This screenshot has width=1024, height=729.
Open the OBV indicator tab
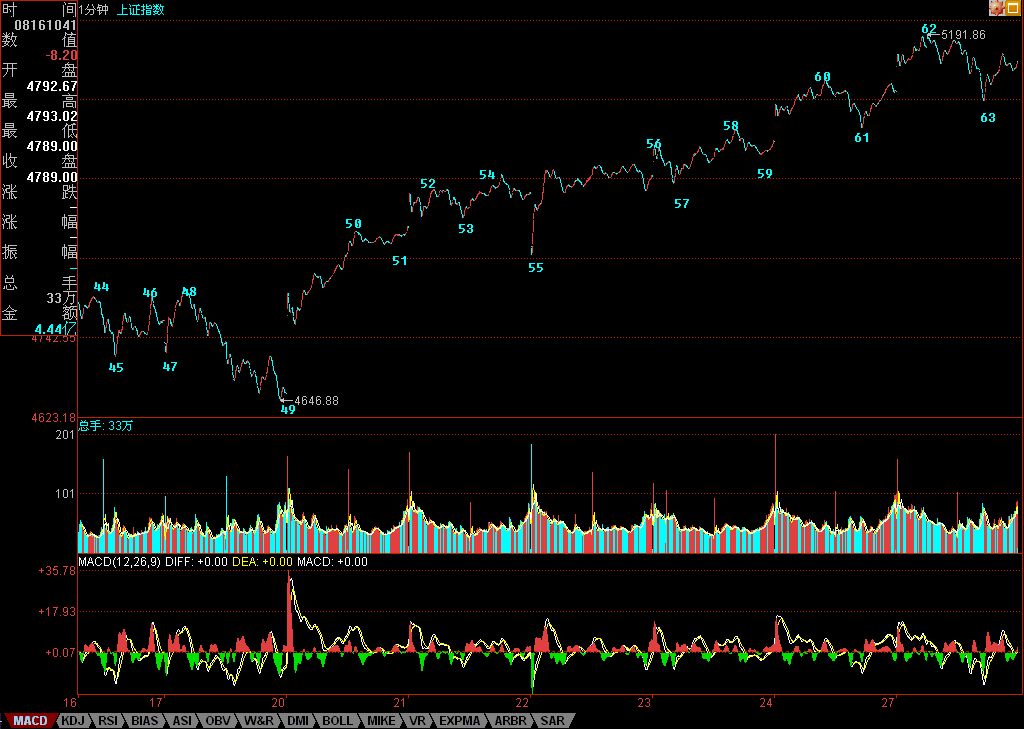click(218, 720)
